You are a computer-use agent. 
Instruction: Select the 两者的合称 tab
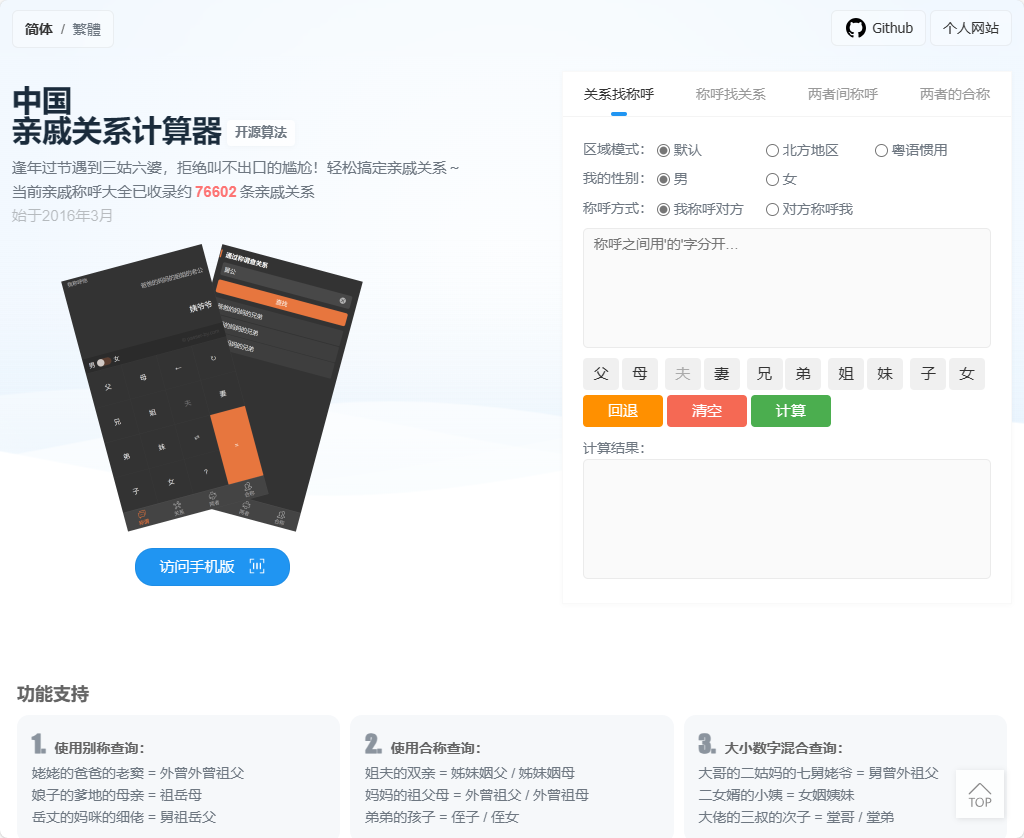click(x=955, y=94)
